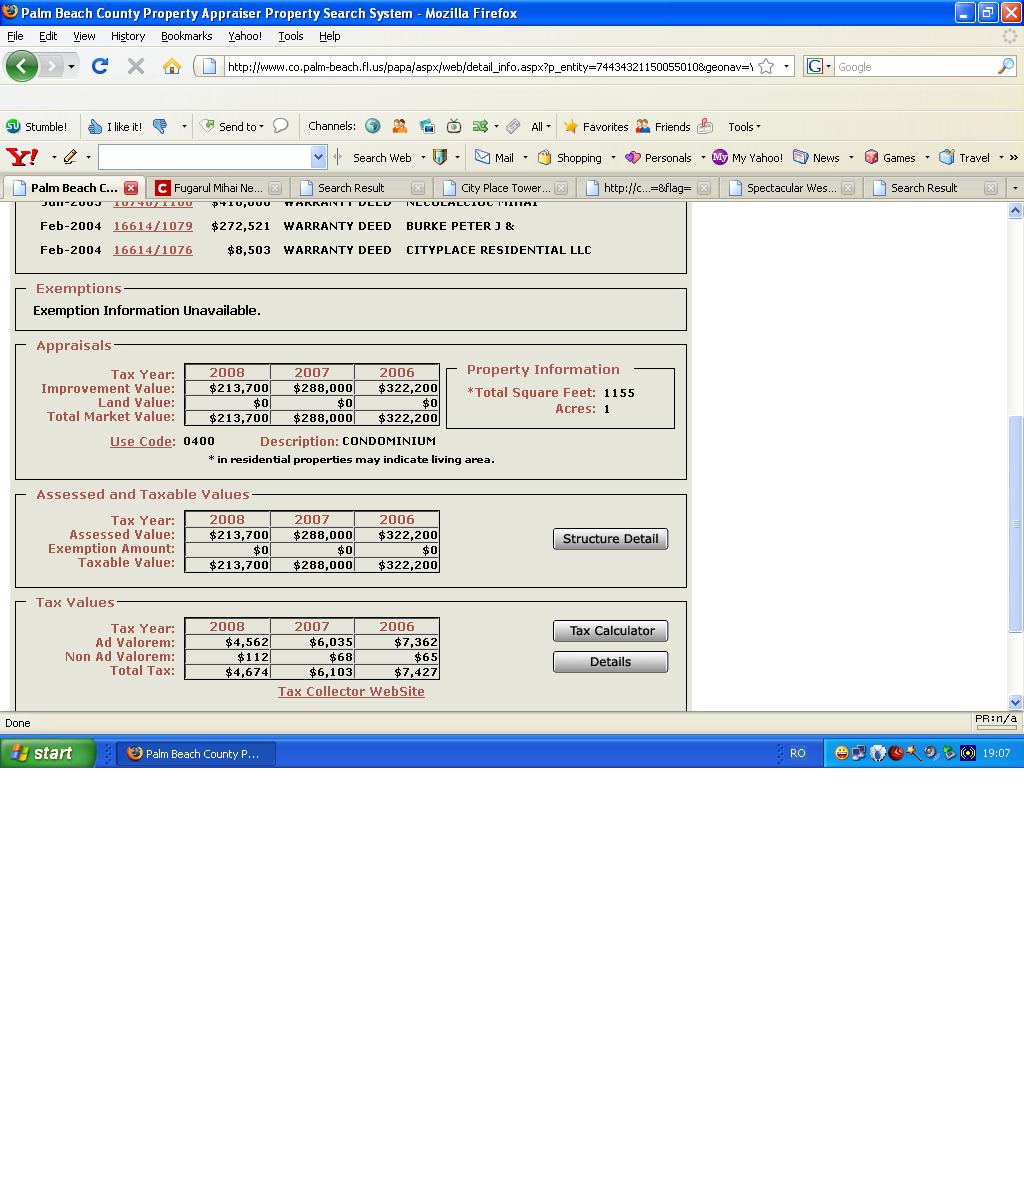Image resolution: width=1024 pixels, height=1200 pixels.
Task: Select the globe channel icon
Action: click(373, 126)
